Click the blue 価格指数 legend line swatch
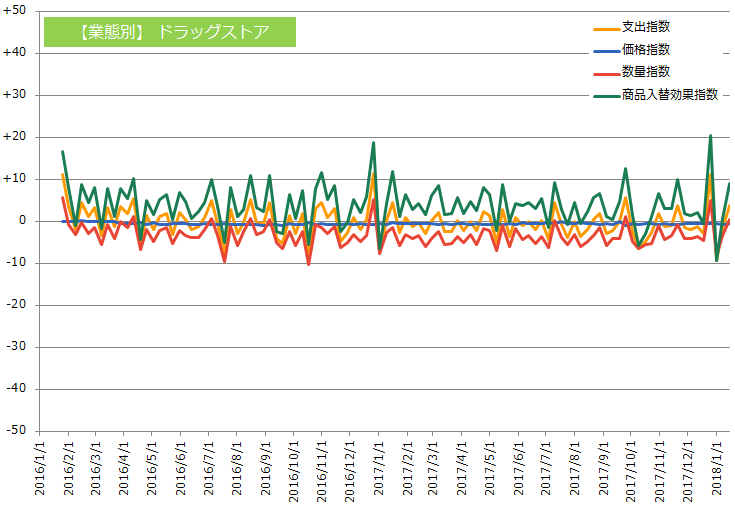Viewport: 735px width, 510px height. [607, 51]
